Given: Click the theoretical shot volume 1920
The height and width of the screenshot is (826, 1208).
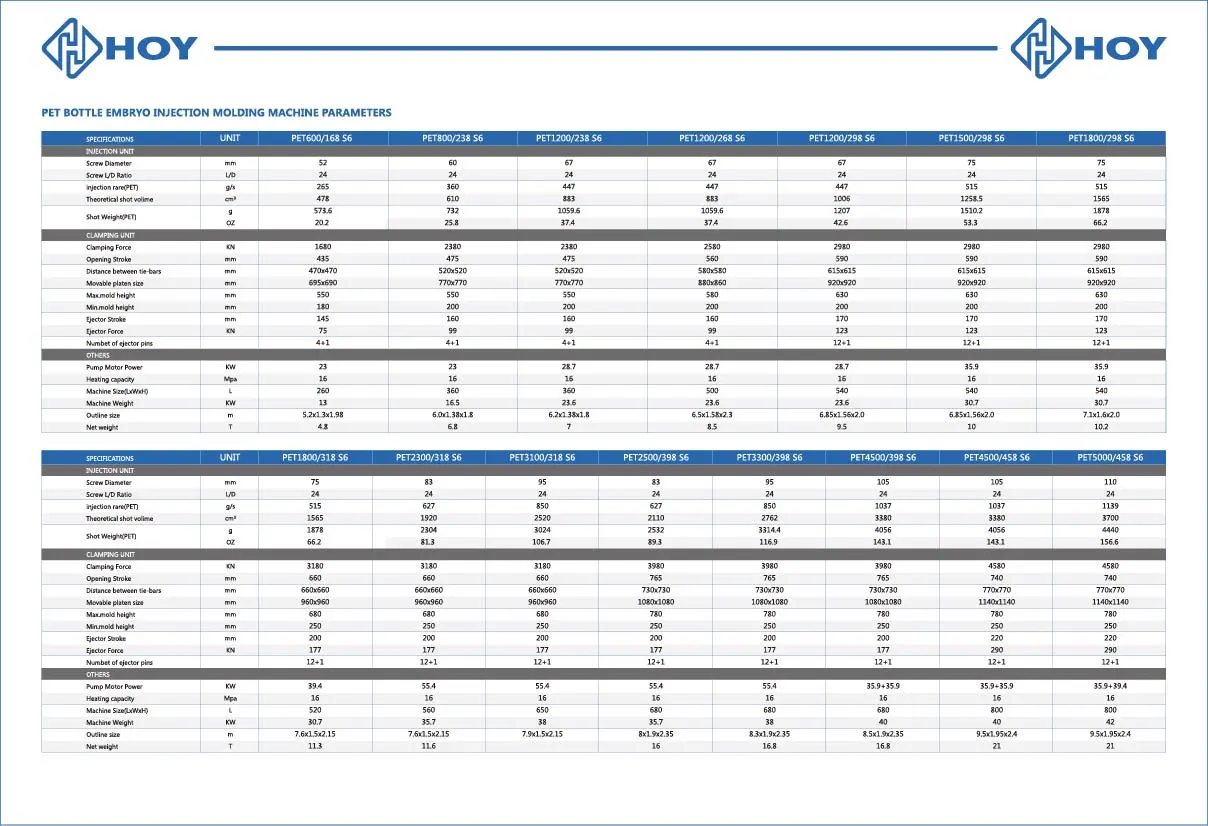Looking at the screenshot, I should (x=428, y=518).
